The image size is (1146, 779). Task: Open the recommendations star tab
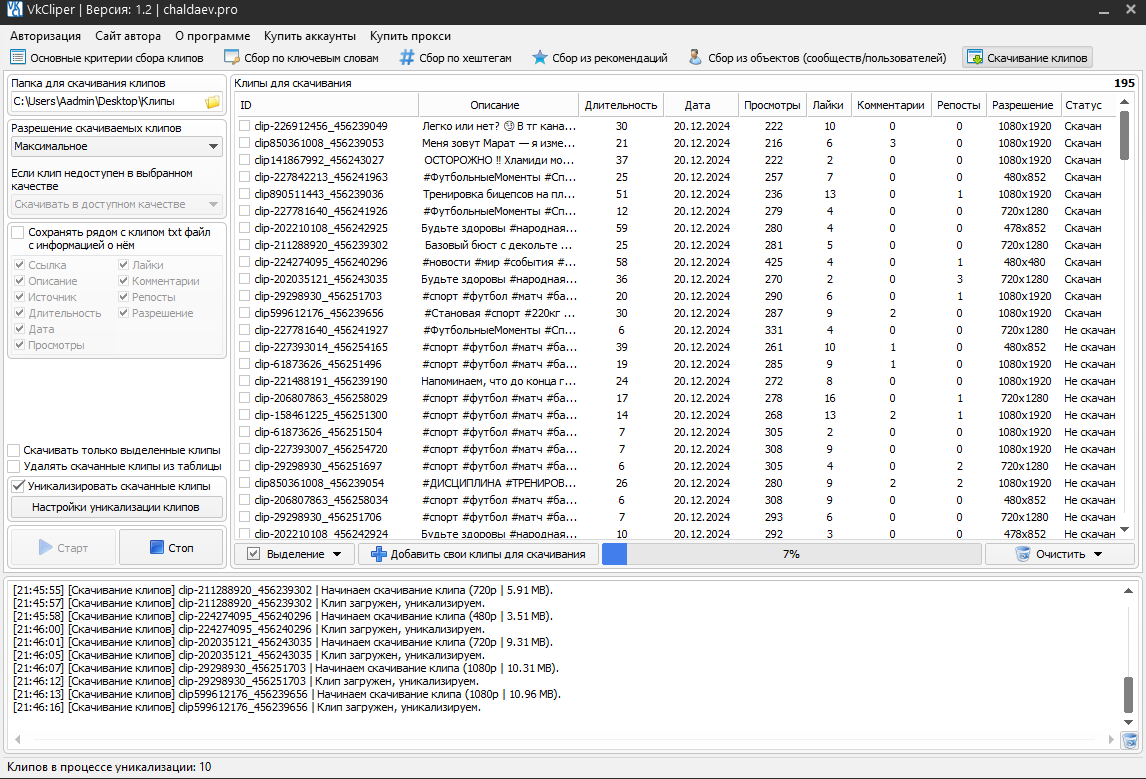540,58
